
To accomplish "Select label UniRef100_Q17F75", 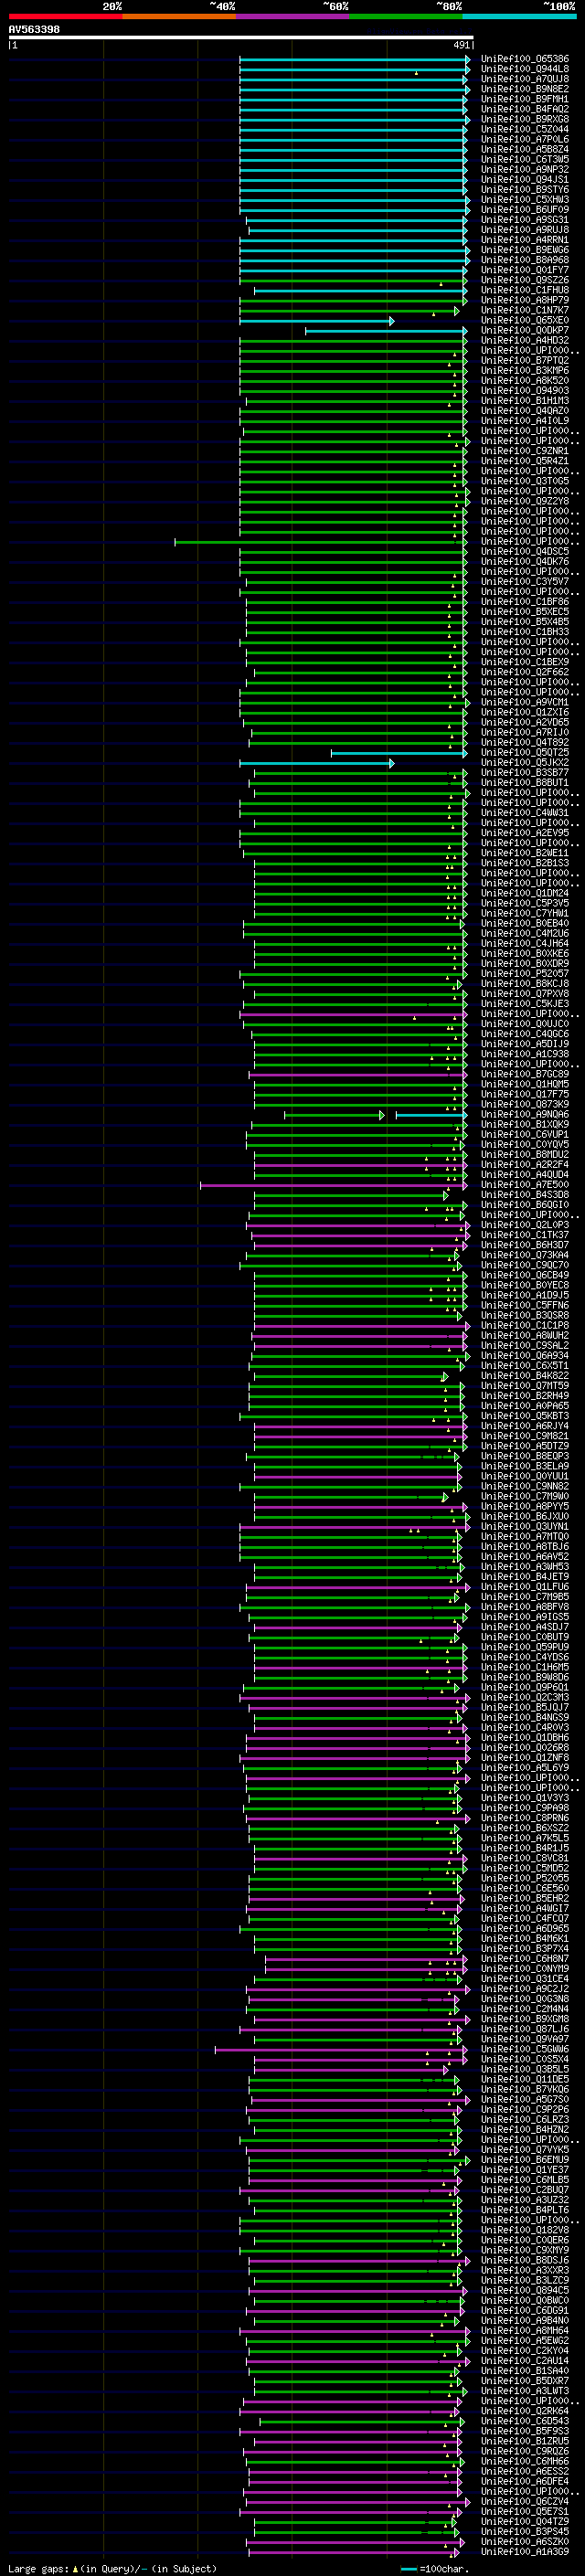I will [x=525, y=1094].
